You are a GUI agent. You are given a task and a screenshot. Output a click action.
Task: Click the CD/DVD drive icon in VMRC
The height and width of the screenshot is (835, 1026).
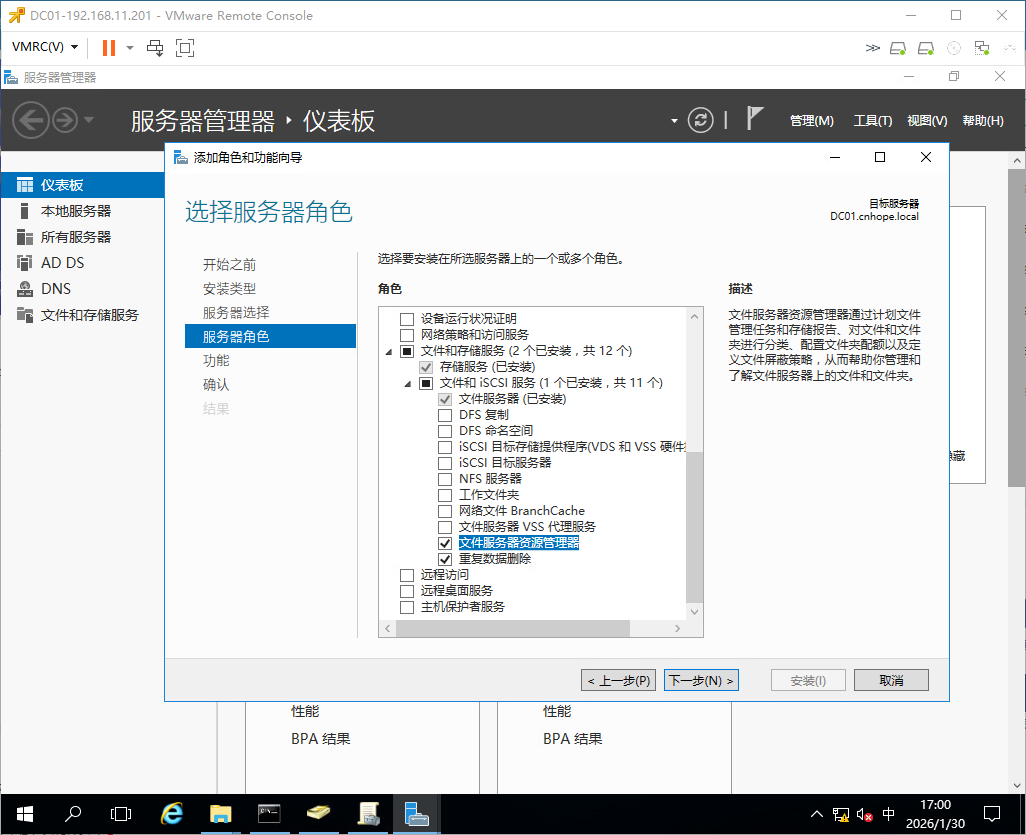coord(954,48)
